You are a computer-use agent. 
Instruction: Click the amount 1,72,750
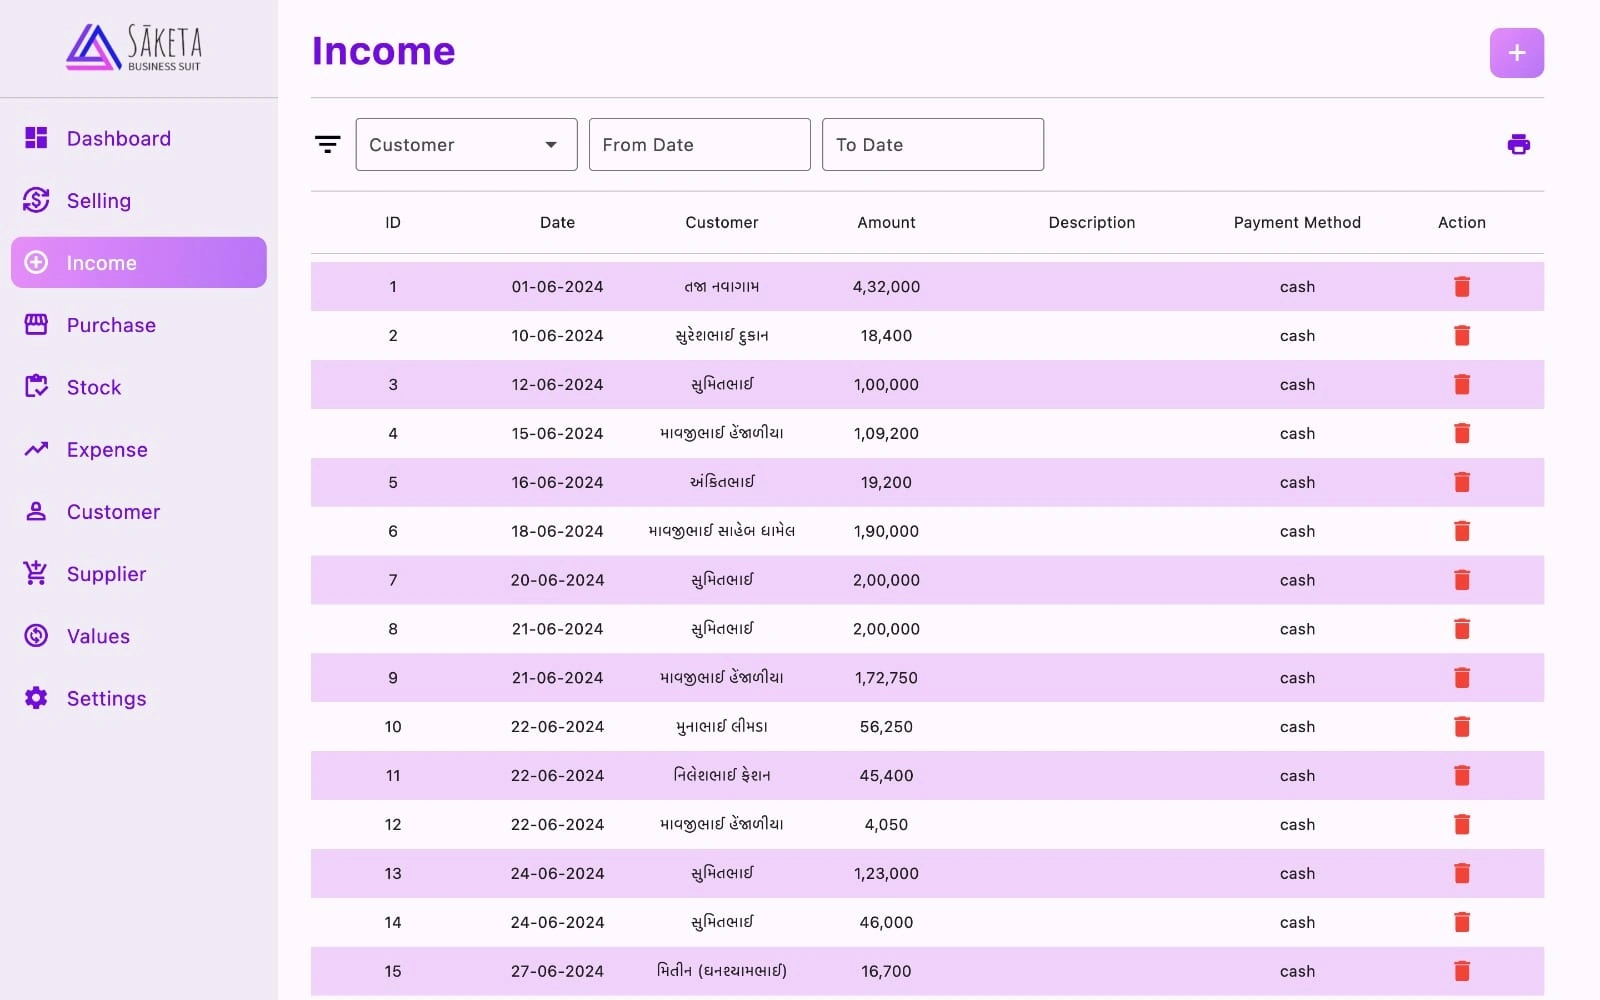click(886, 678)
